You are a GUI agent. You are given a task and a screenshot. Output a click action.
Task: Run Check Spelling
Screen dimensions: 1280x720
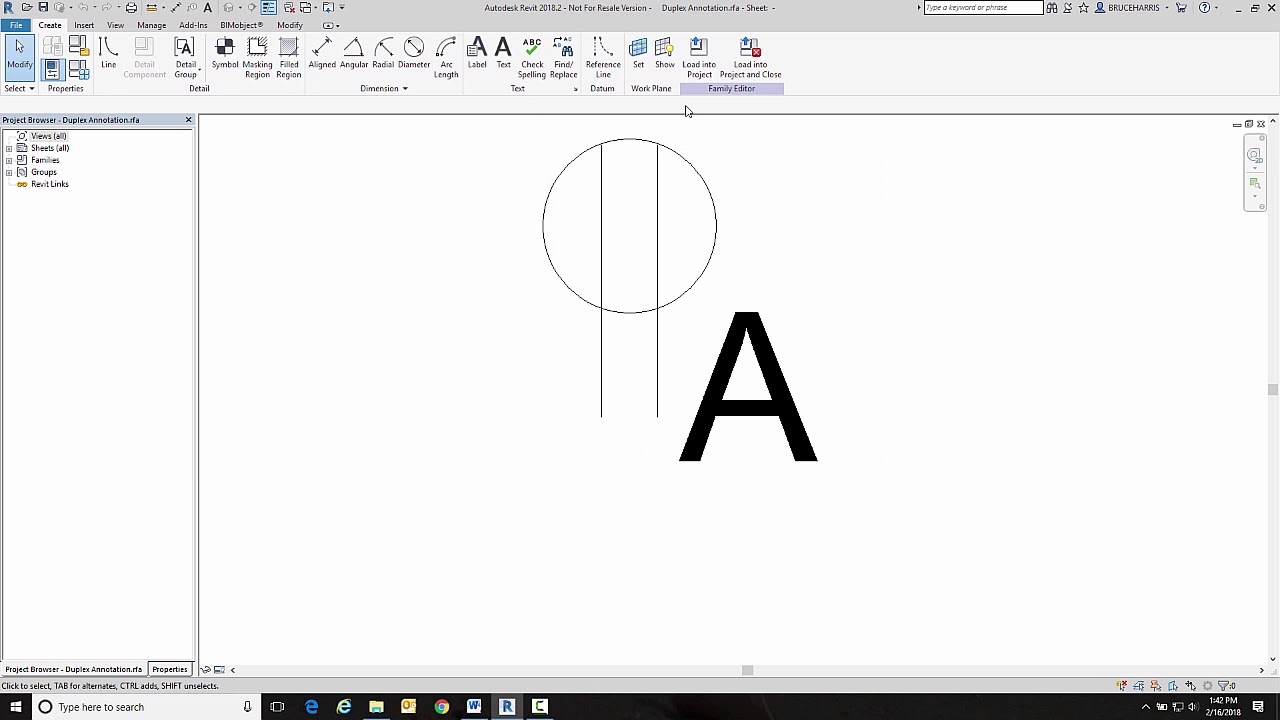coord(532,58)
